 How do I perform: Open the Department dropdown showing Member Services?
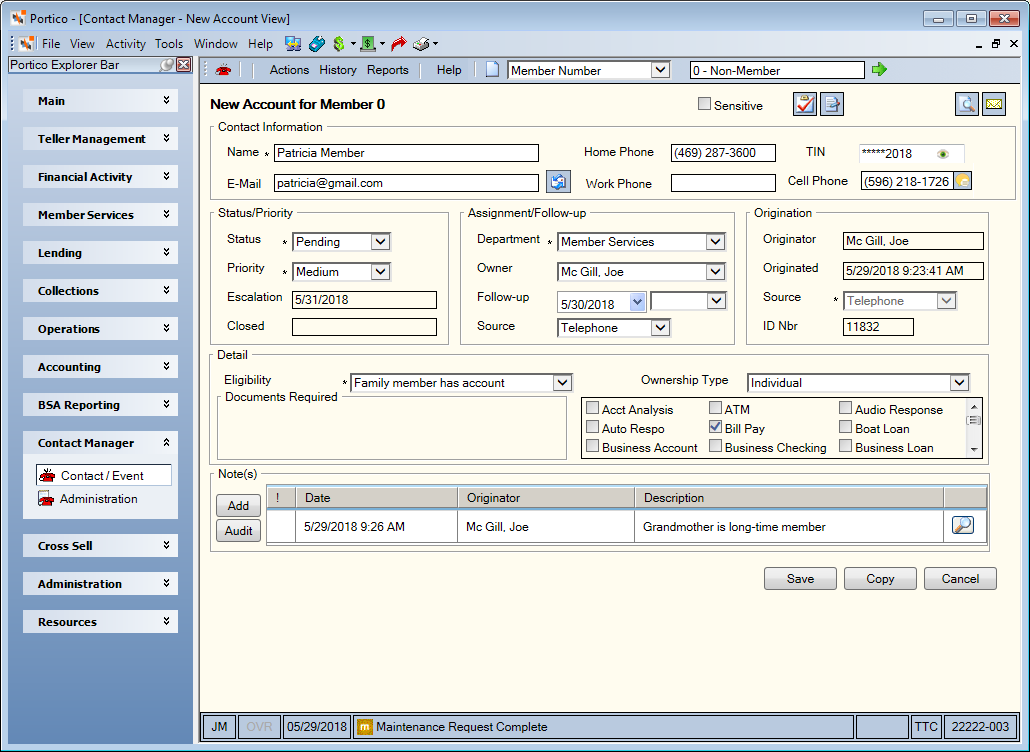(715, 242)
